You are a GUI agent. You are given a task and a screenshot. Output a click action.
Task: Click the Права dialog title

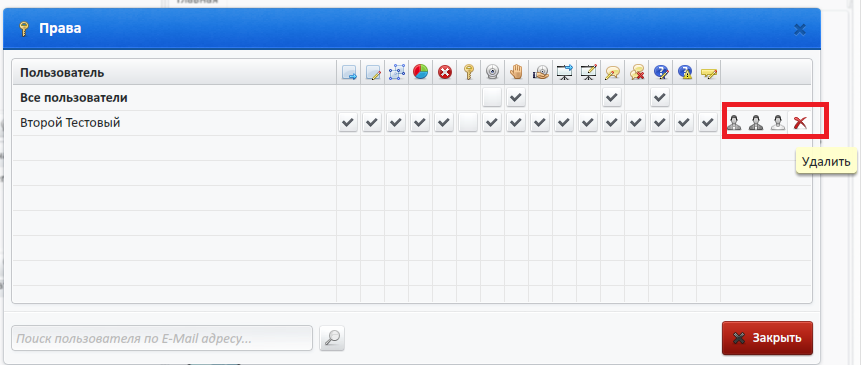[60, 28]
